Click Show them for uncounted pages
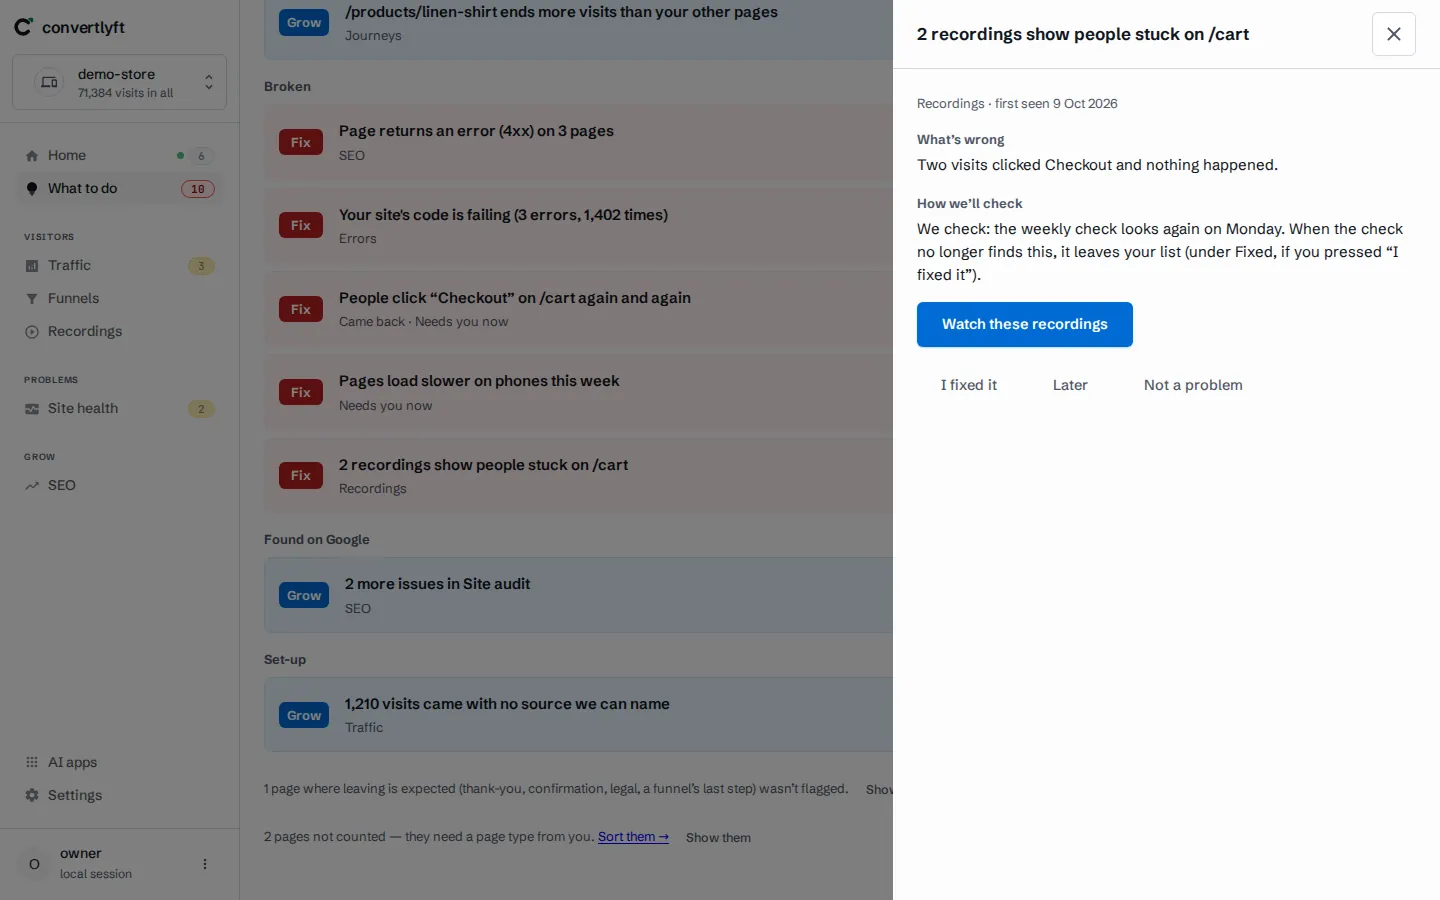The height and width of the screenshot is (900, 1440). (x=718, y=838)
